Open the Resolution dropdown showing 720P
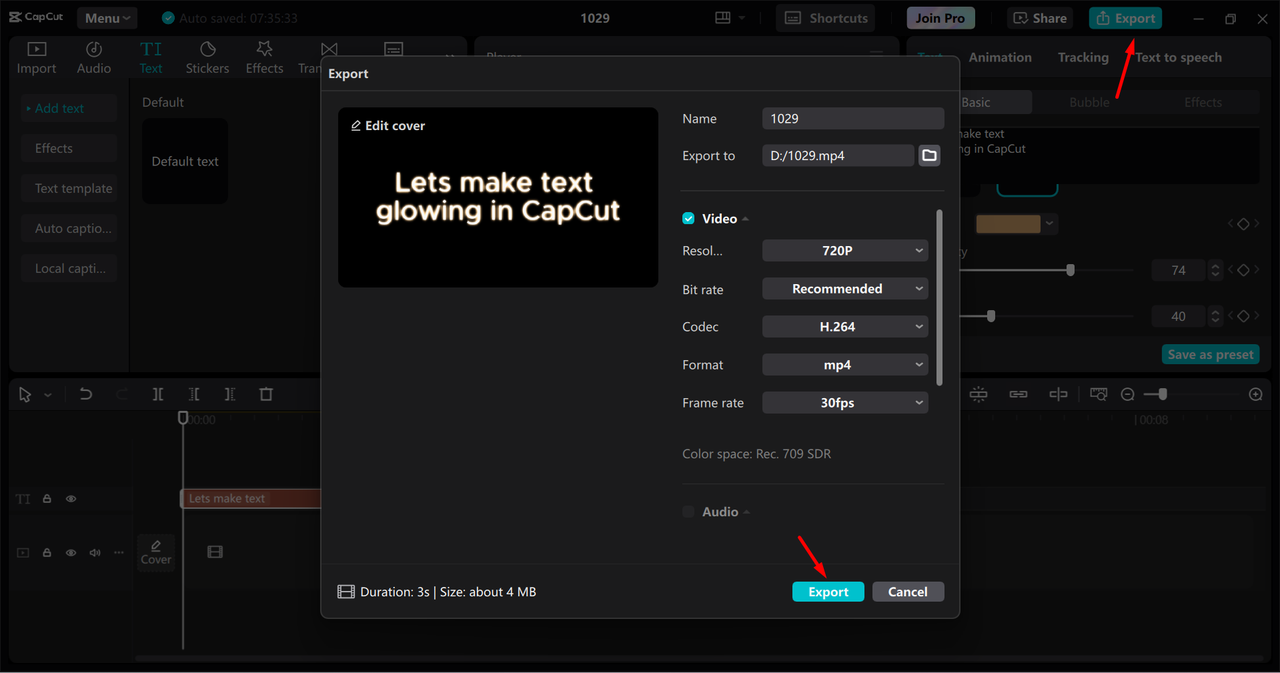The image size is (1280, 673). click(845, 251)
